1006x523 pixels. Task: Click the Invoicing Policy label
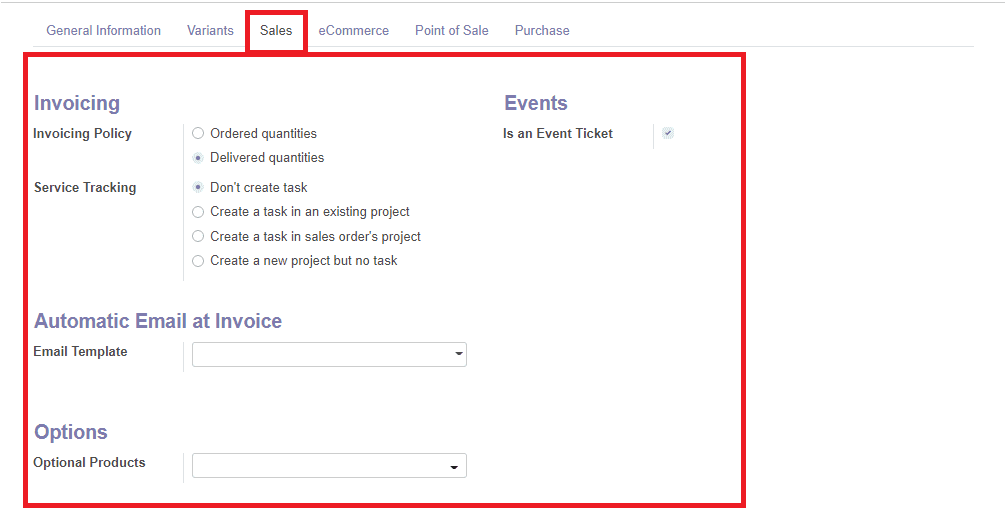(x=82, y=133)
